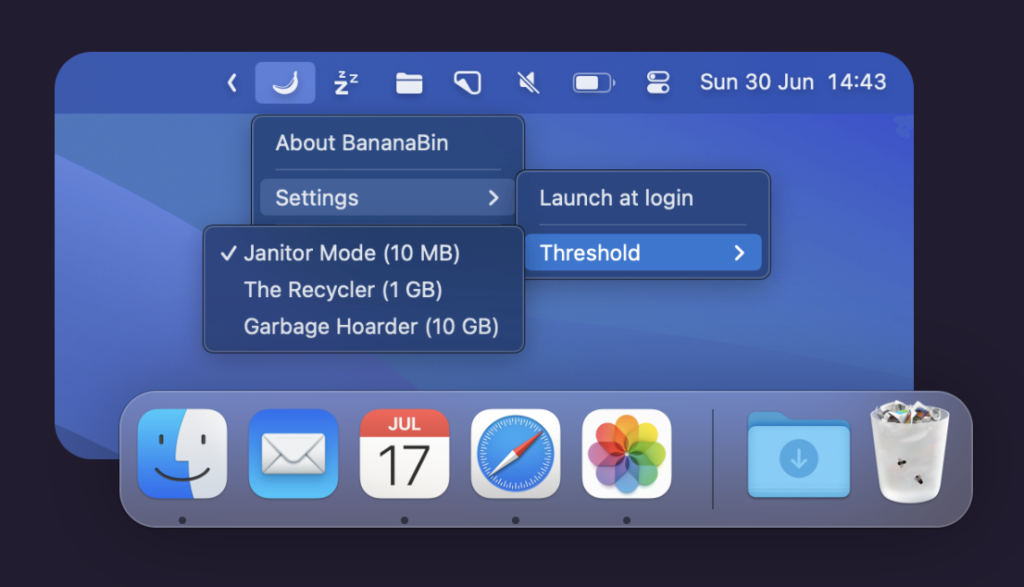The width and height of the screenshot is (1024, 587).
Task: Open the Downloads folder stack in Dock
Action: 798,456
